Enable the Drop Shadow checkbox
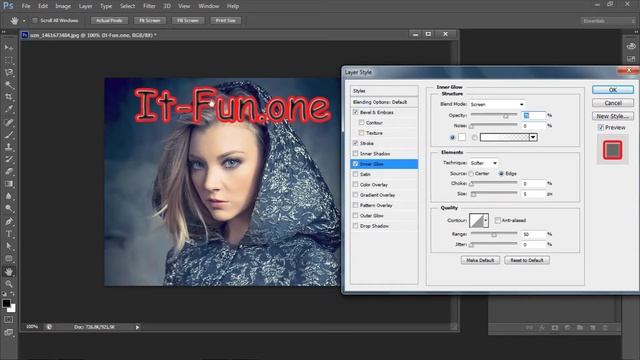 tap(356, 226)
